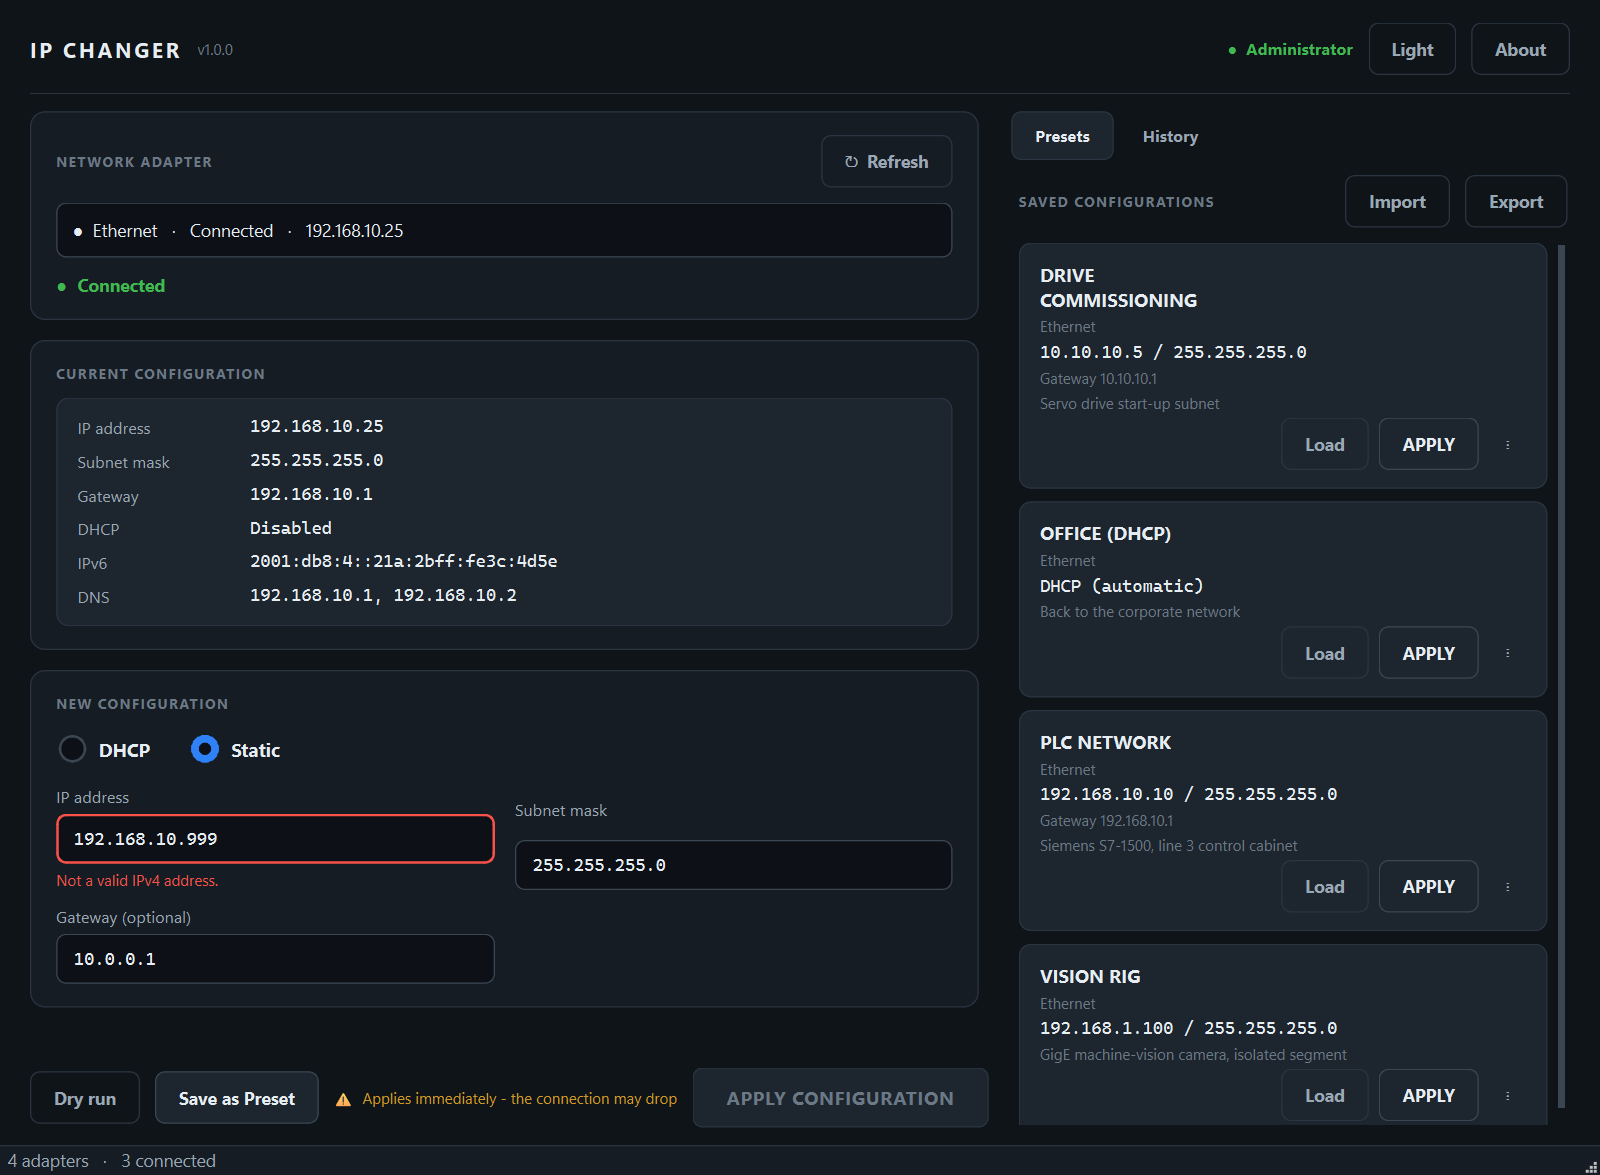The height and width of the screenshot is (1175, 1600).
Task: Open more options for Drive Commissioning preset
Action: pyautogui.click(x=1507, y=445)
